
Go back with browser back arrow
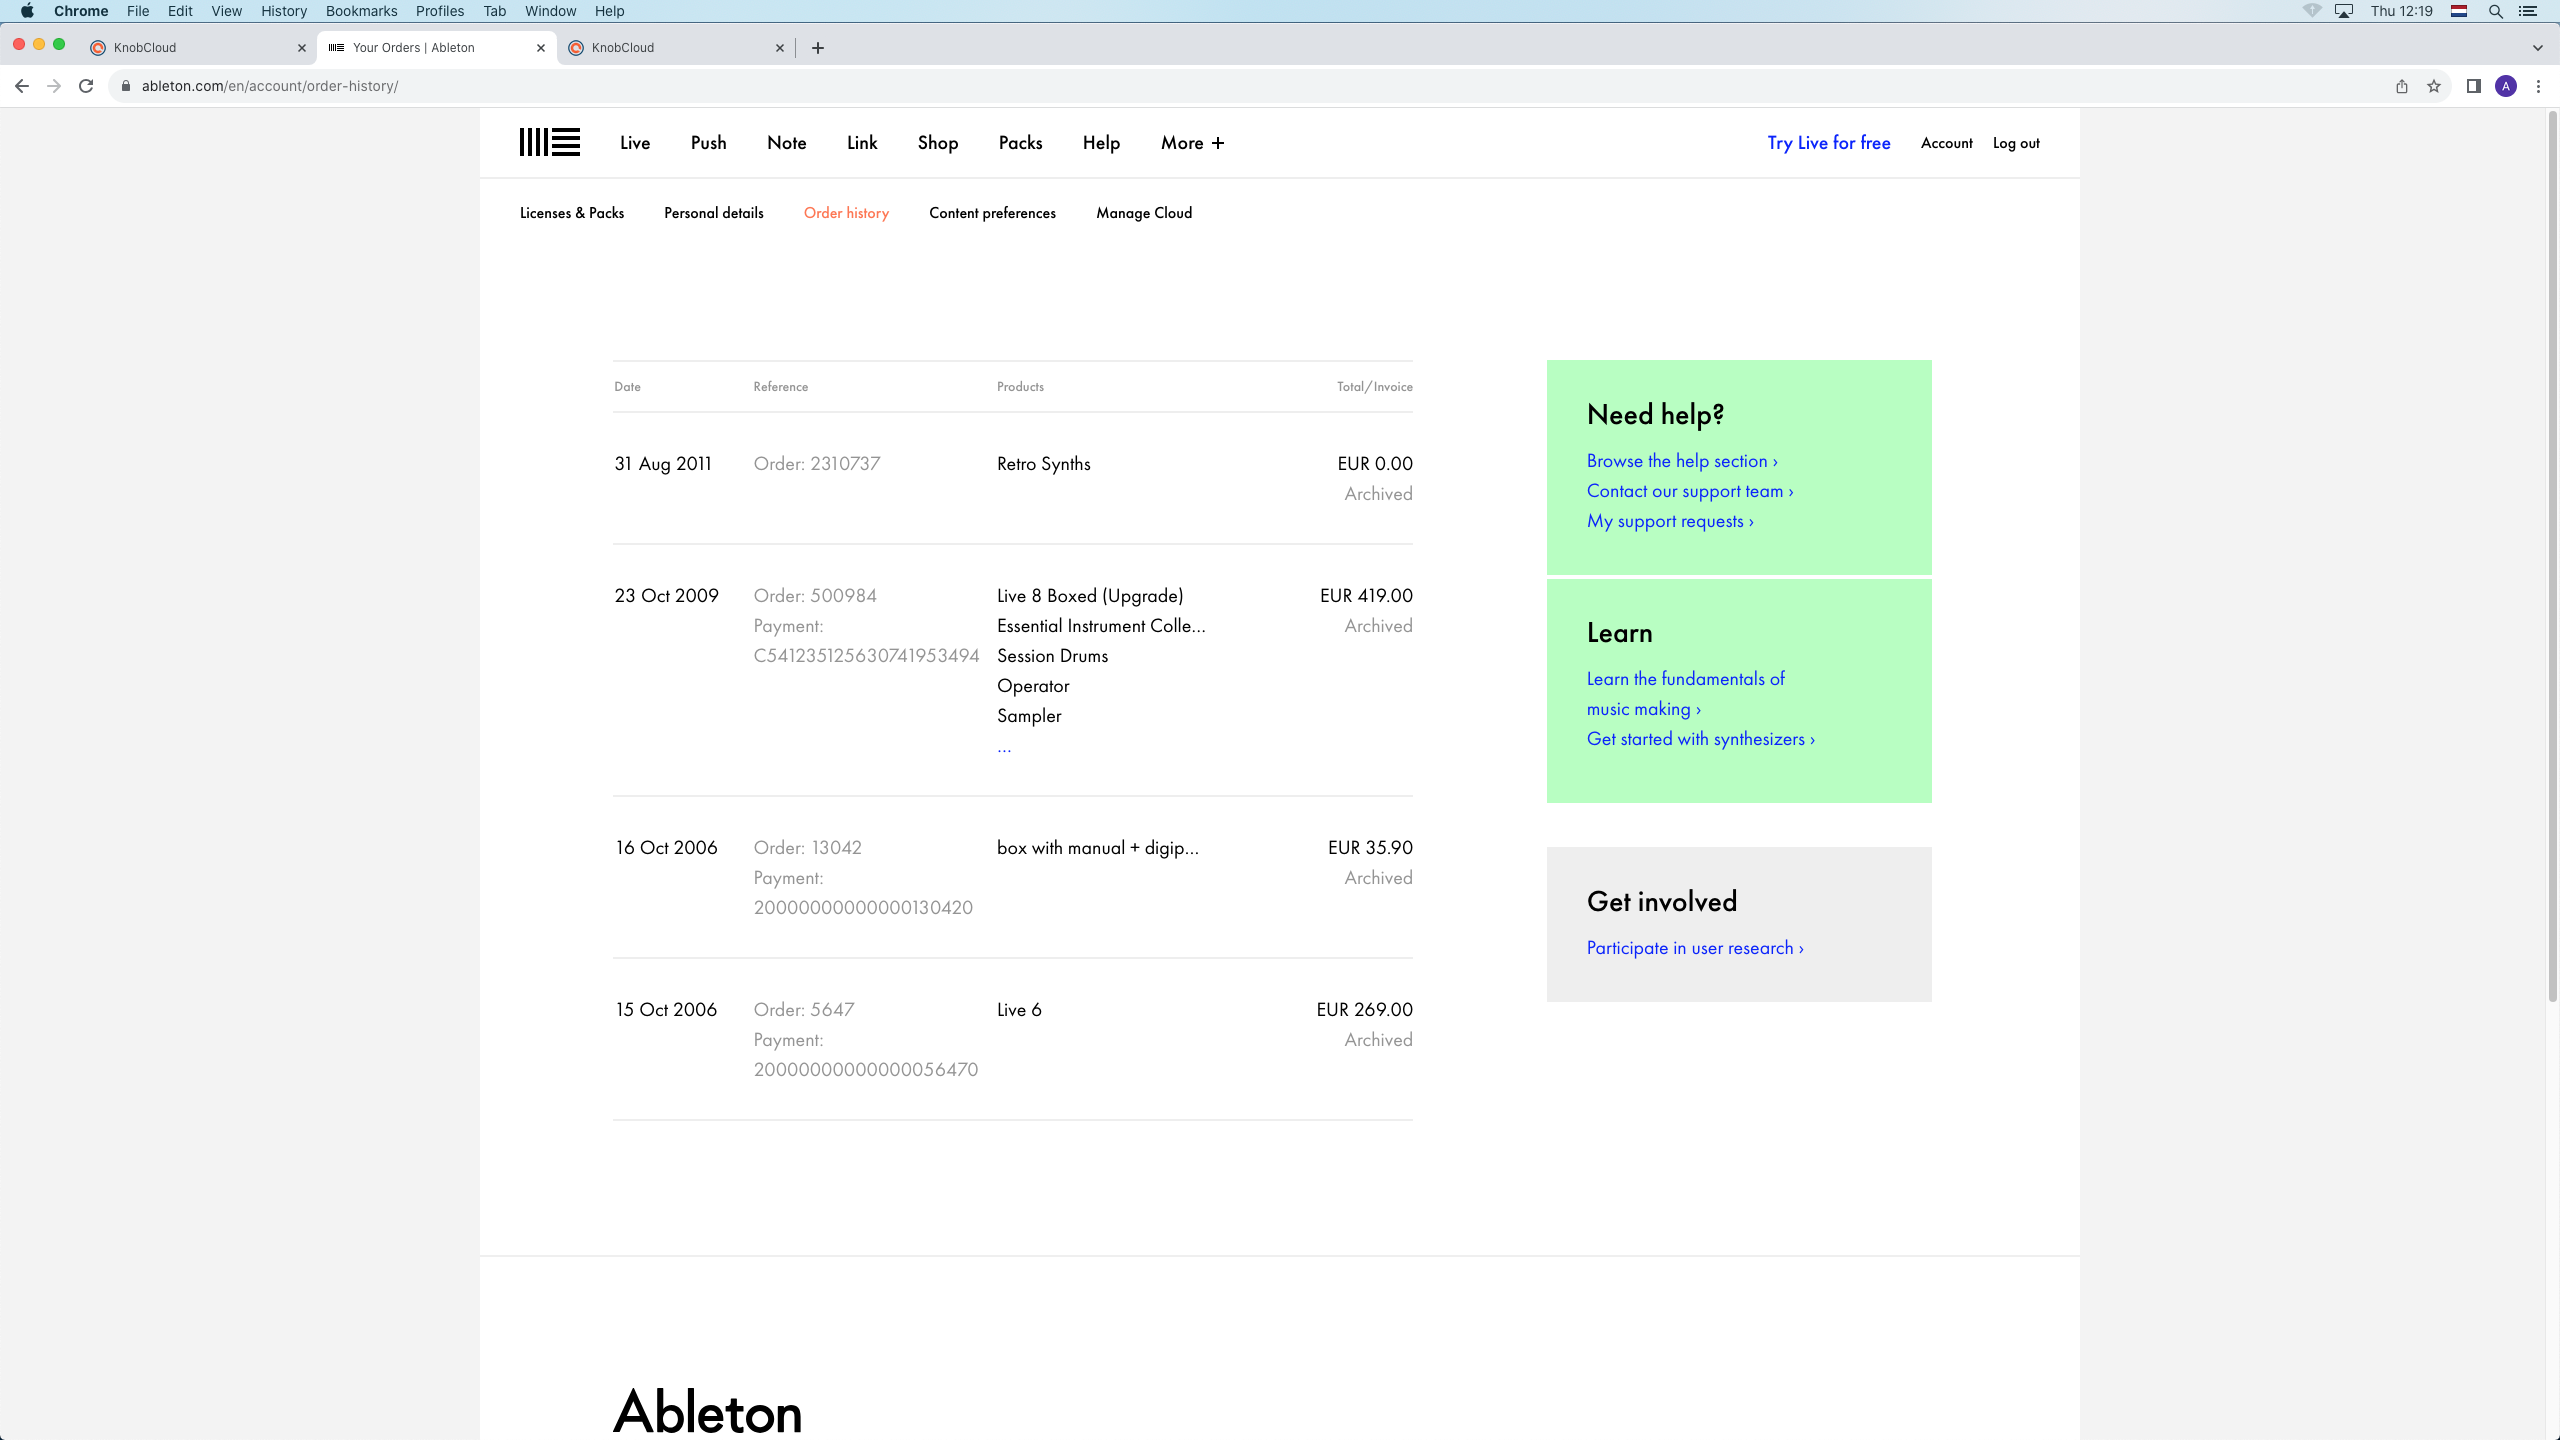click(x=22, y=86)
